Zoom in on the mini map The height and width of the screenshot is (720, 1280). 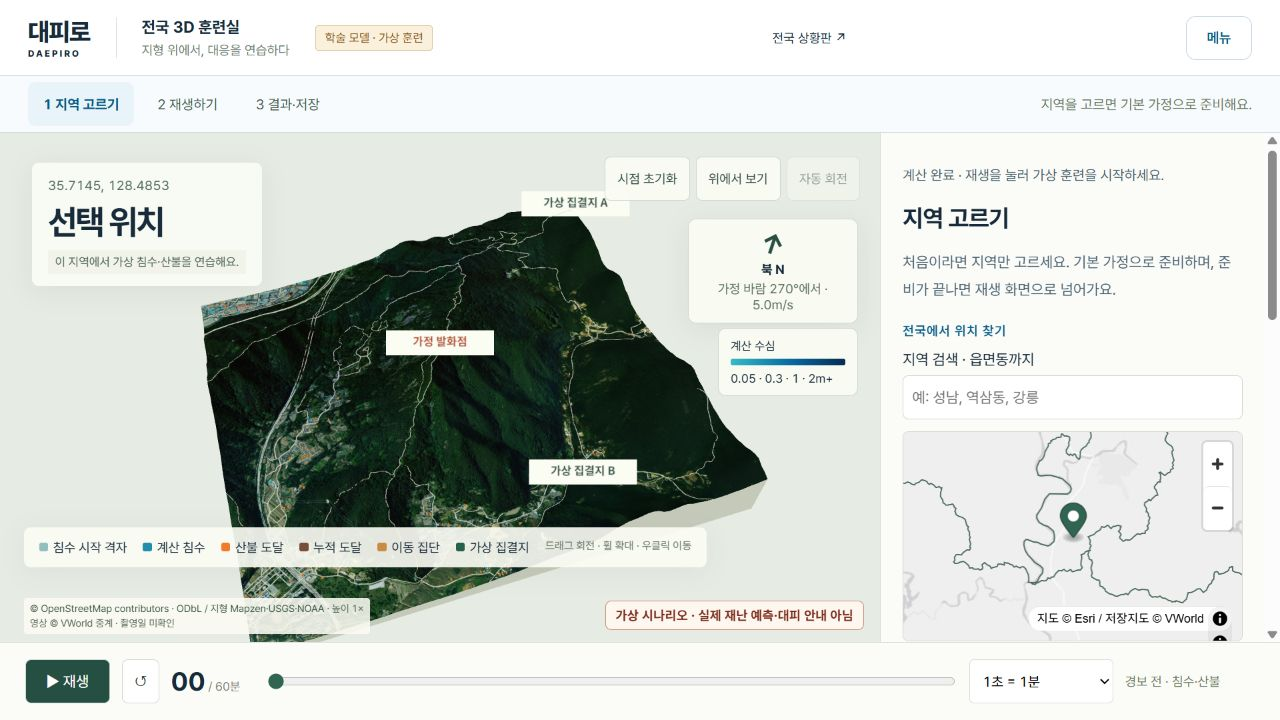(x=1217, y=464)
